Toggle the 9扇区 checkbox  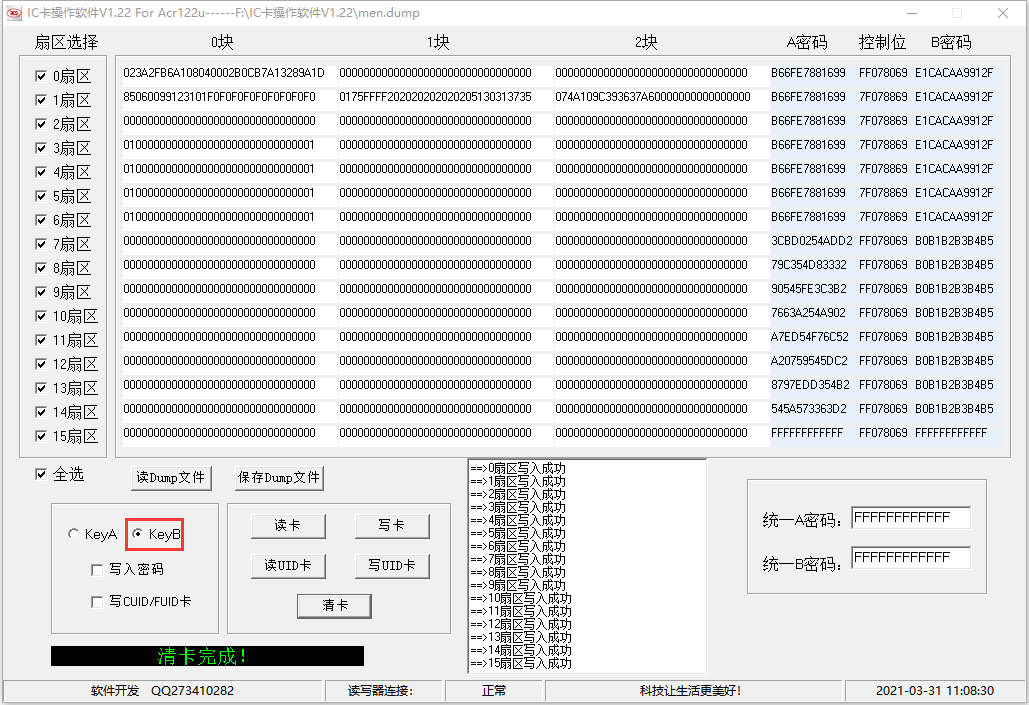click(x=41, y=292)
